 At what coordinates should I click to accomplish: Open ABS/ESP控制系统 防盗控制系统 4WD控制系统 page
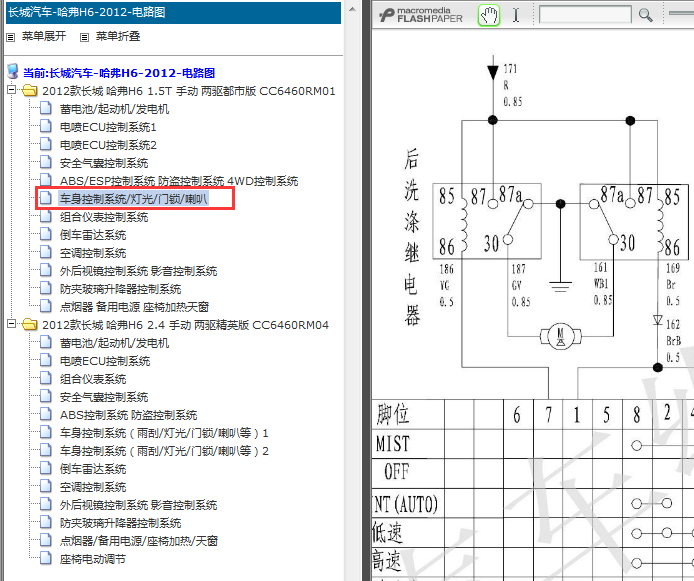[179, 181]
